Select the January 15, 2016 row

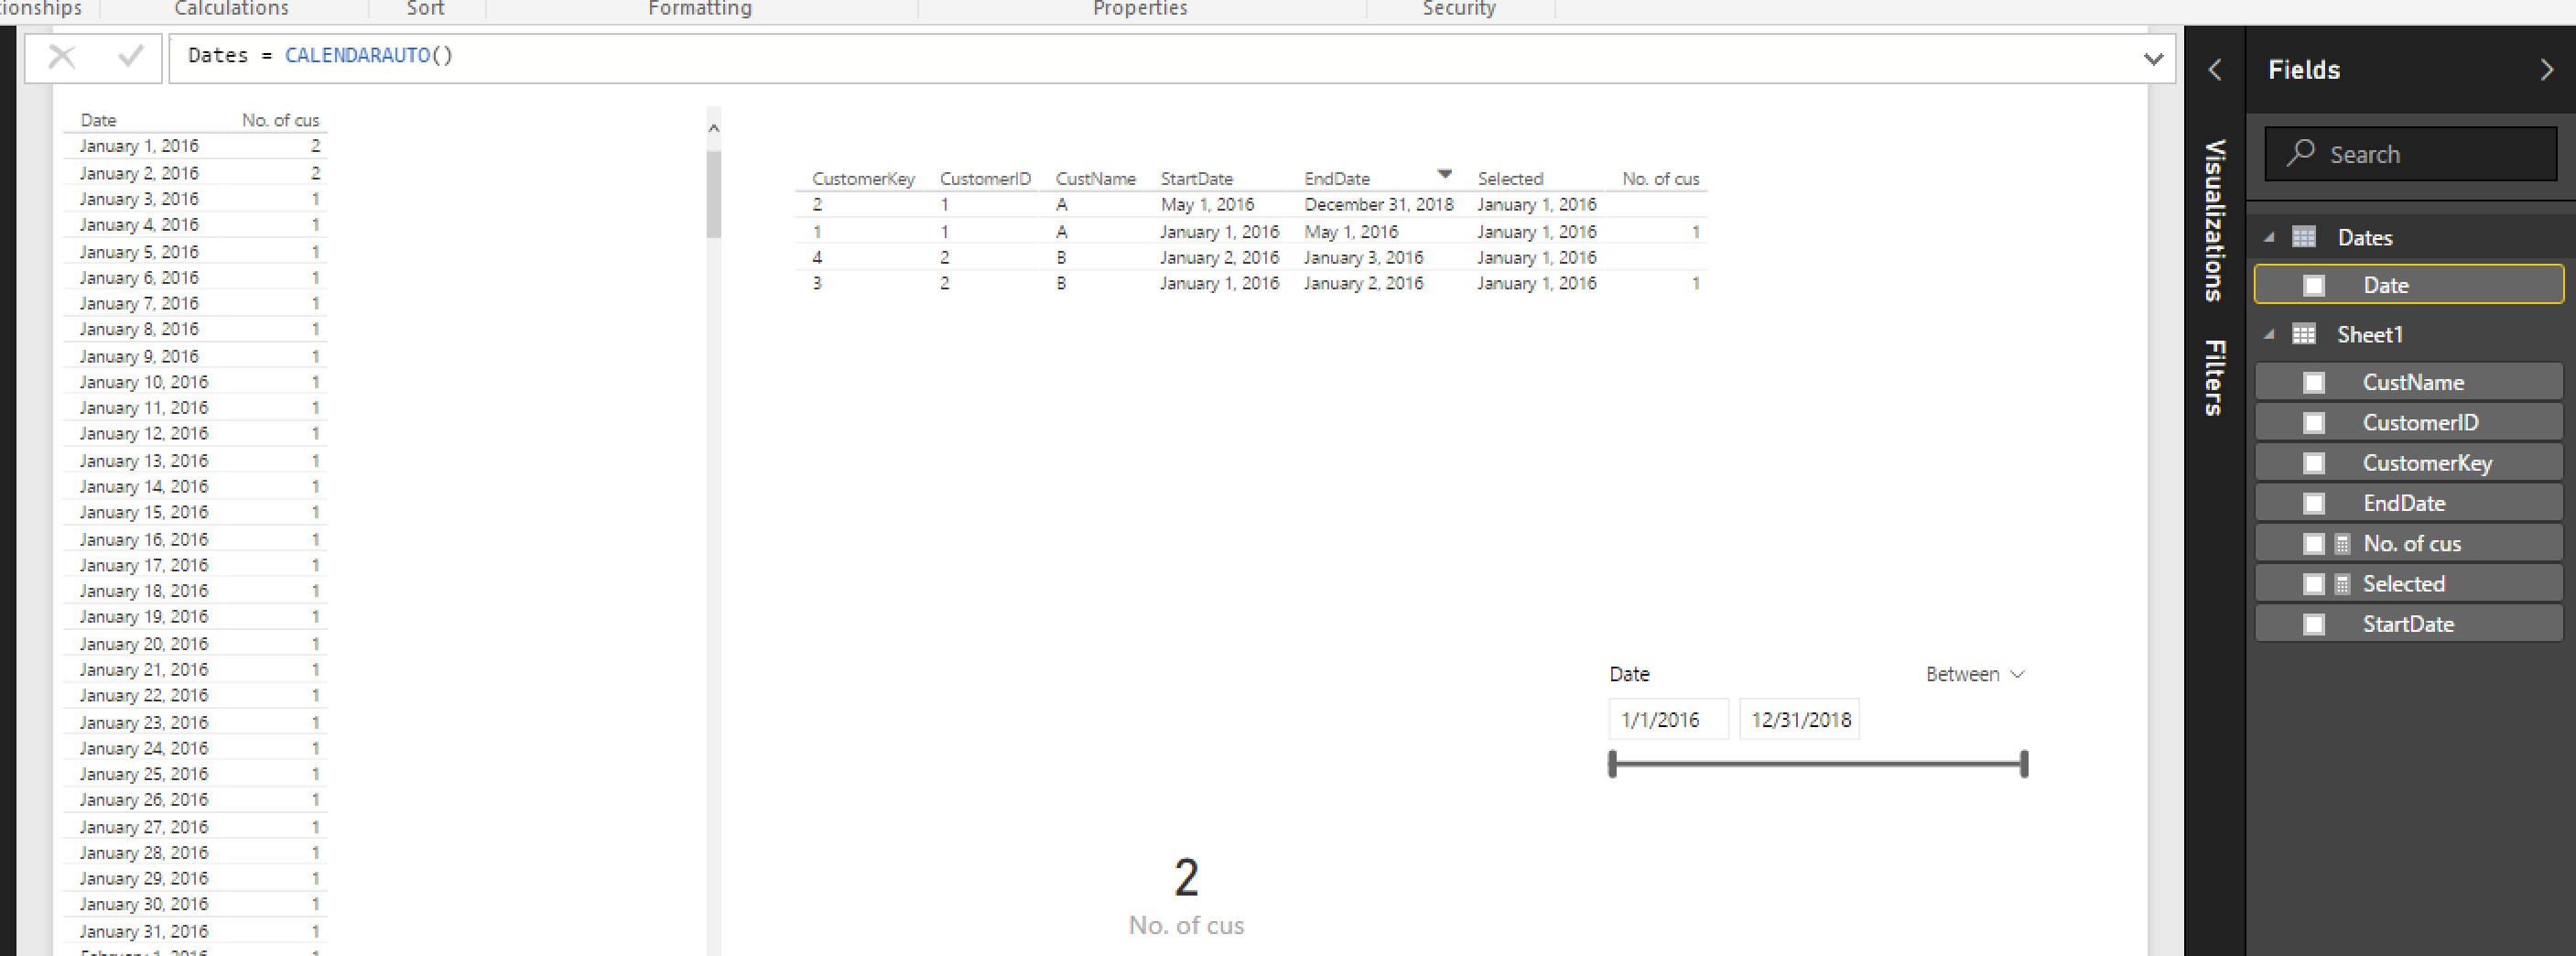tap(195, 512)
